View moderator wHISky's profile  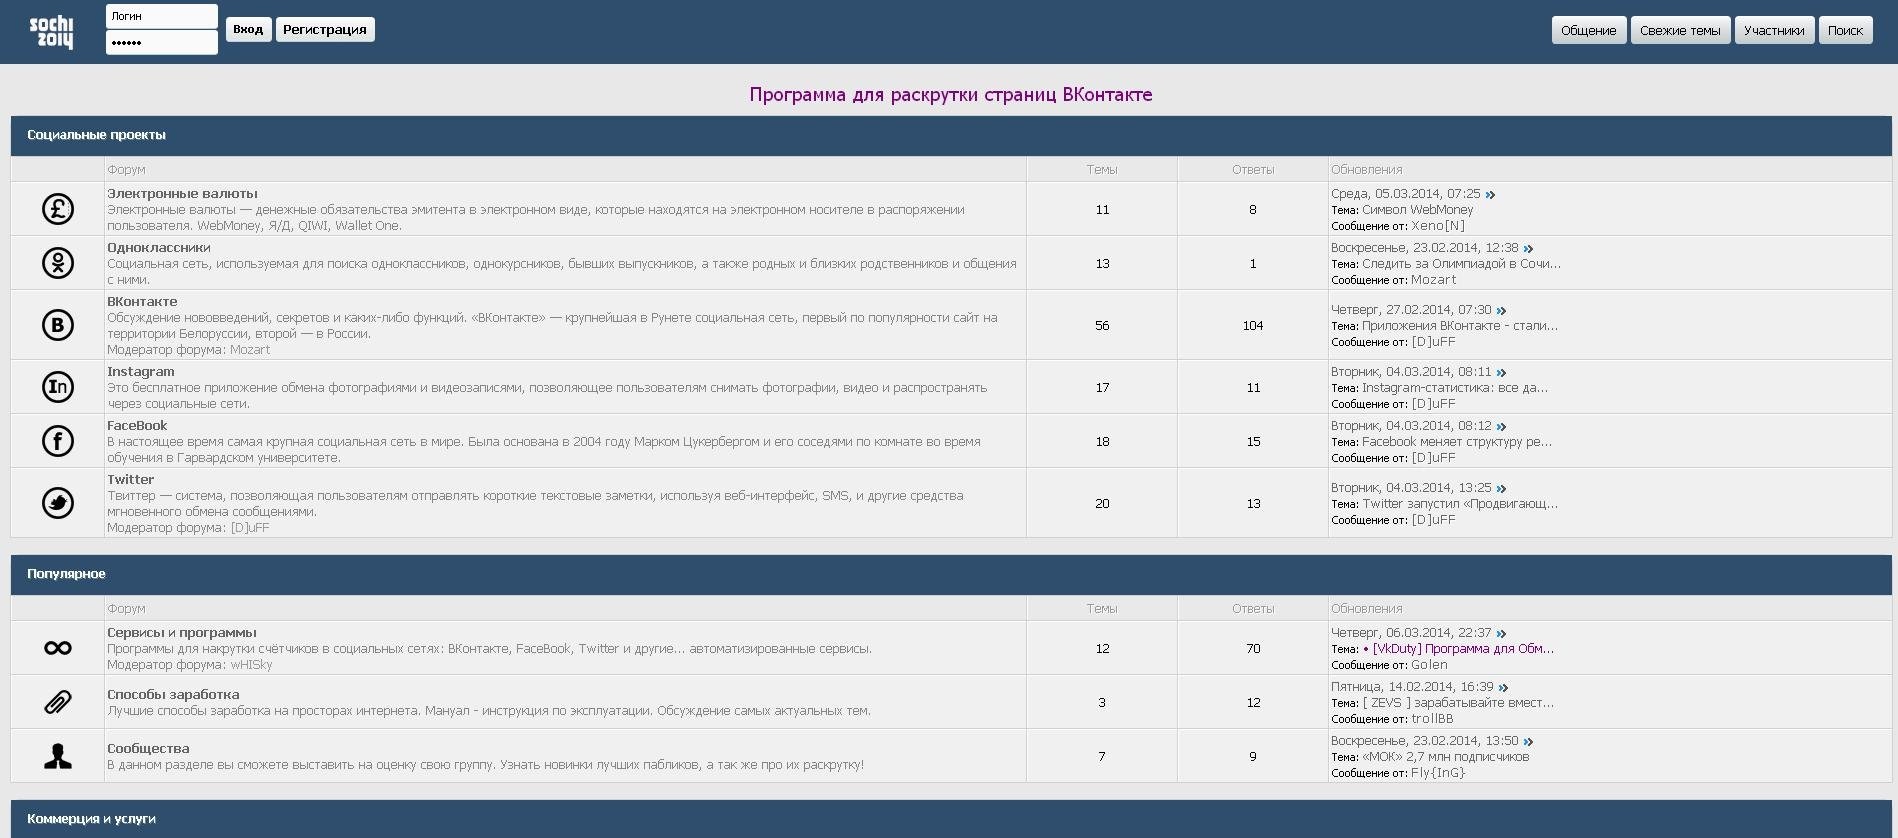click(251, 665)
